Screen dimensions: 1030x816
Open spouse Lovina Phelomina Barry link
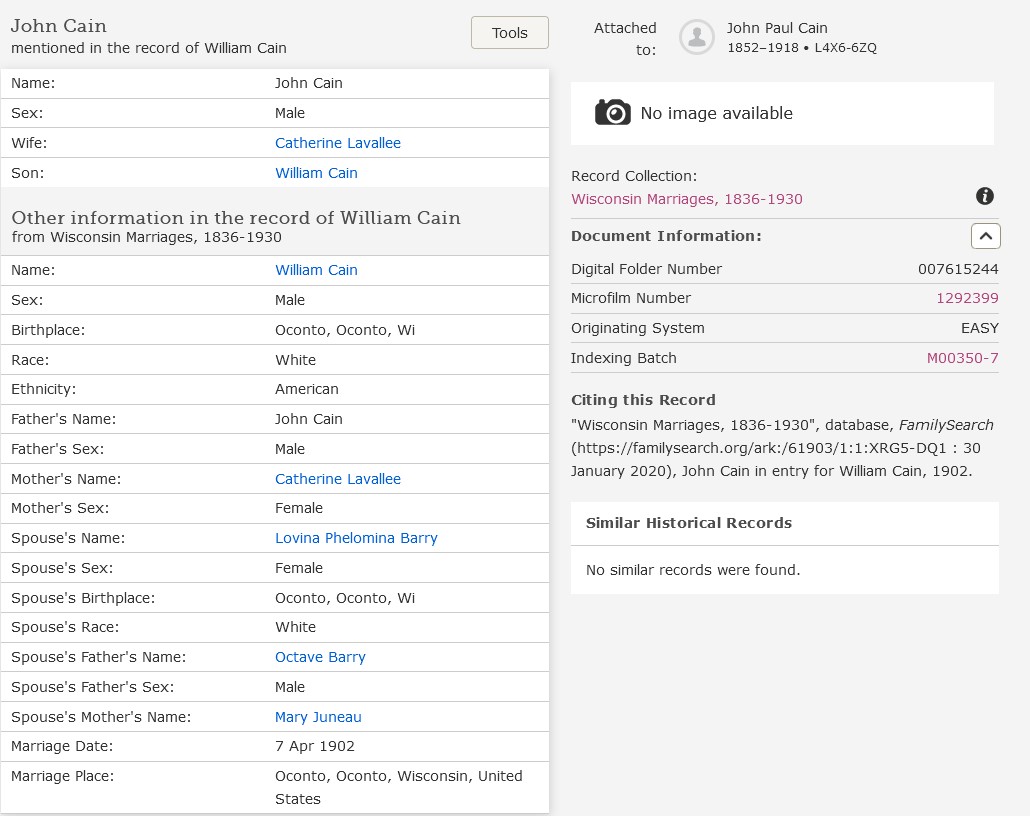(356, 538)
